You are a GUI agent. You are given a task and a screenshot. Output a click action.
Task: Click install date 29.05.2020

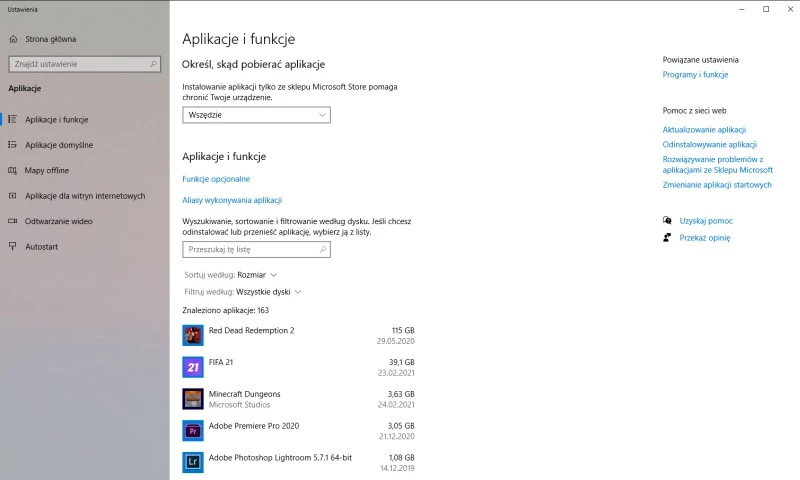(395, 341)
